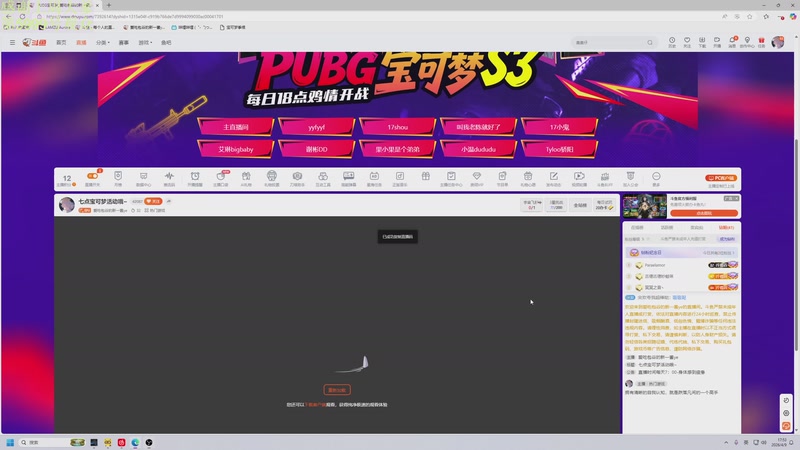Click the orange reload button in the video player

337,390
